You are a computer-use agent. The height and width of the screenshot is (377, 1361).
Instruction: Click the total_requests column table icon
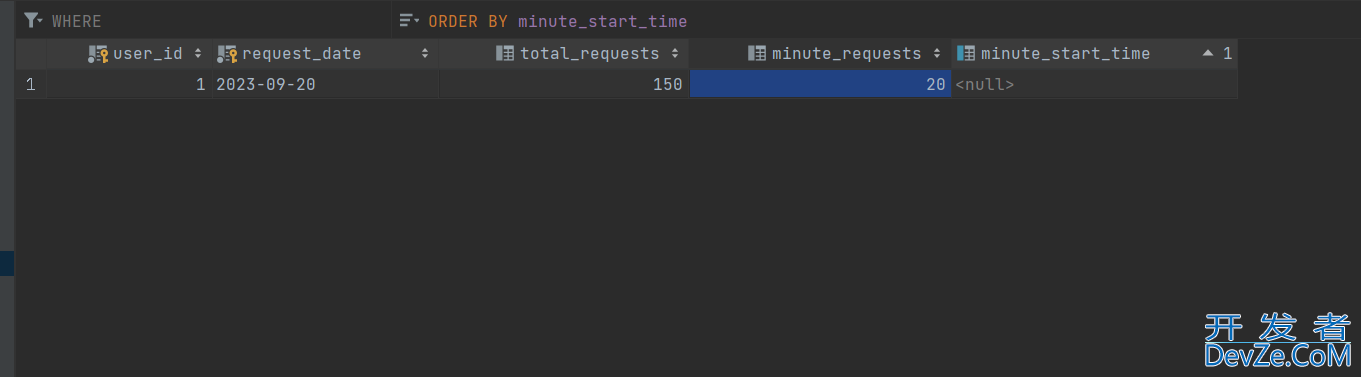505,54
